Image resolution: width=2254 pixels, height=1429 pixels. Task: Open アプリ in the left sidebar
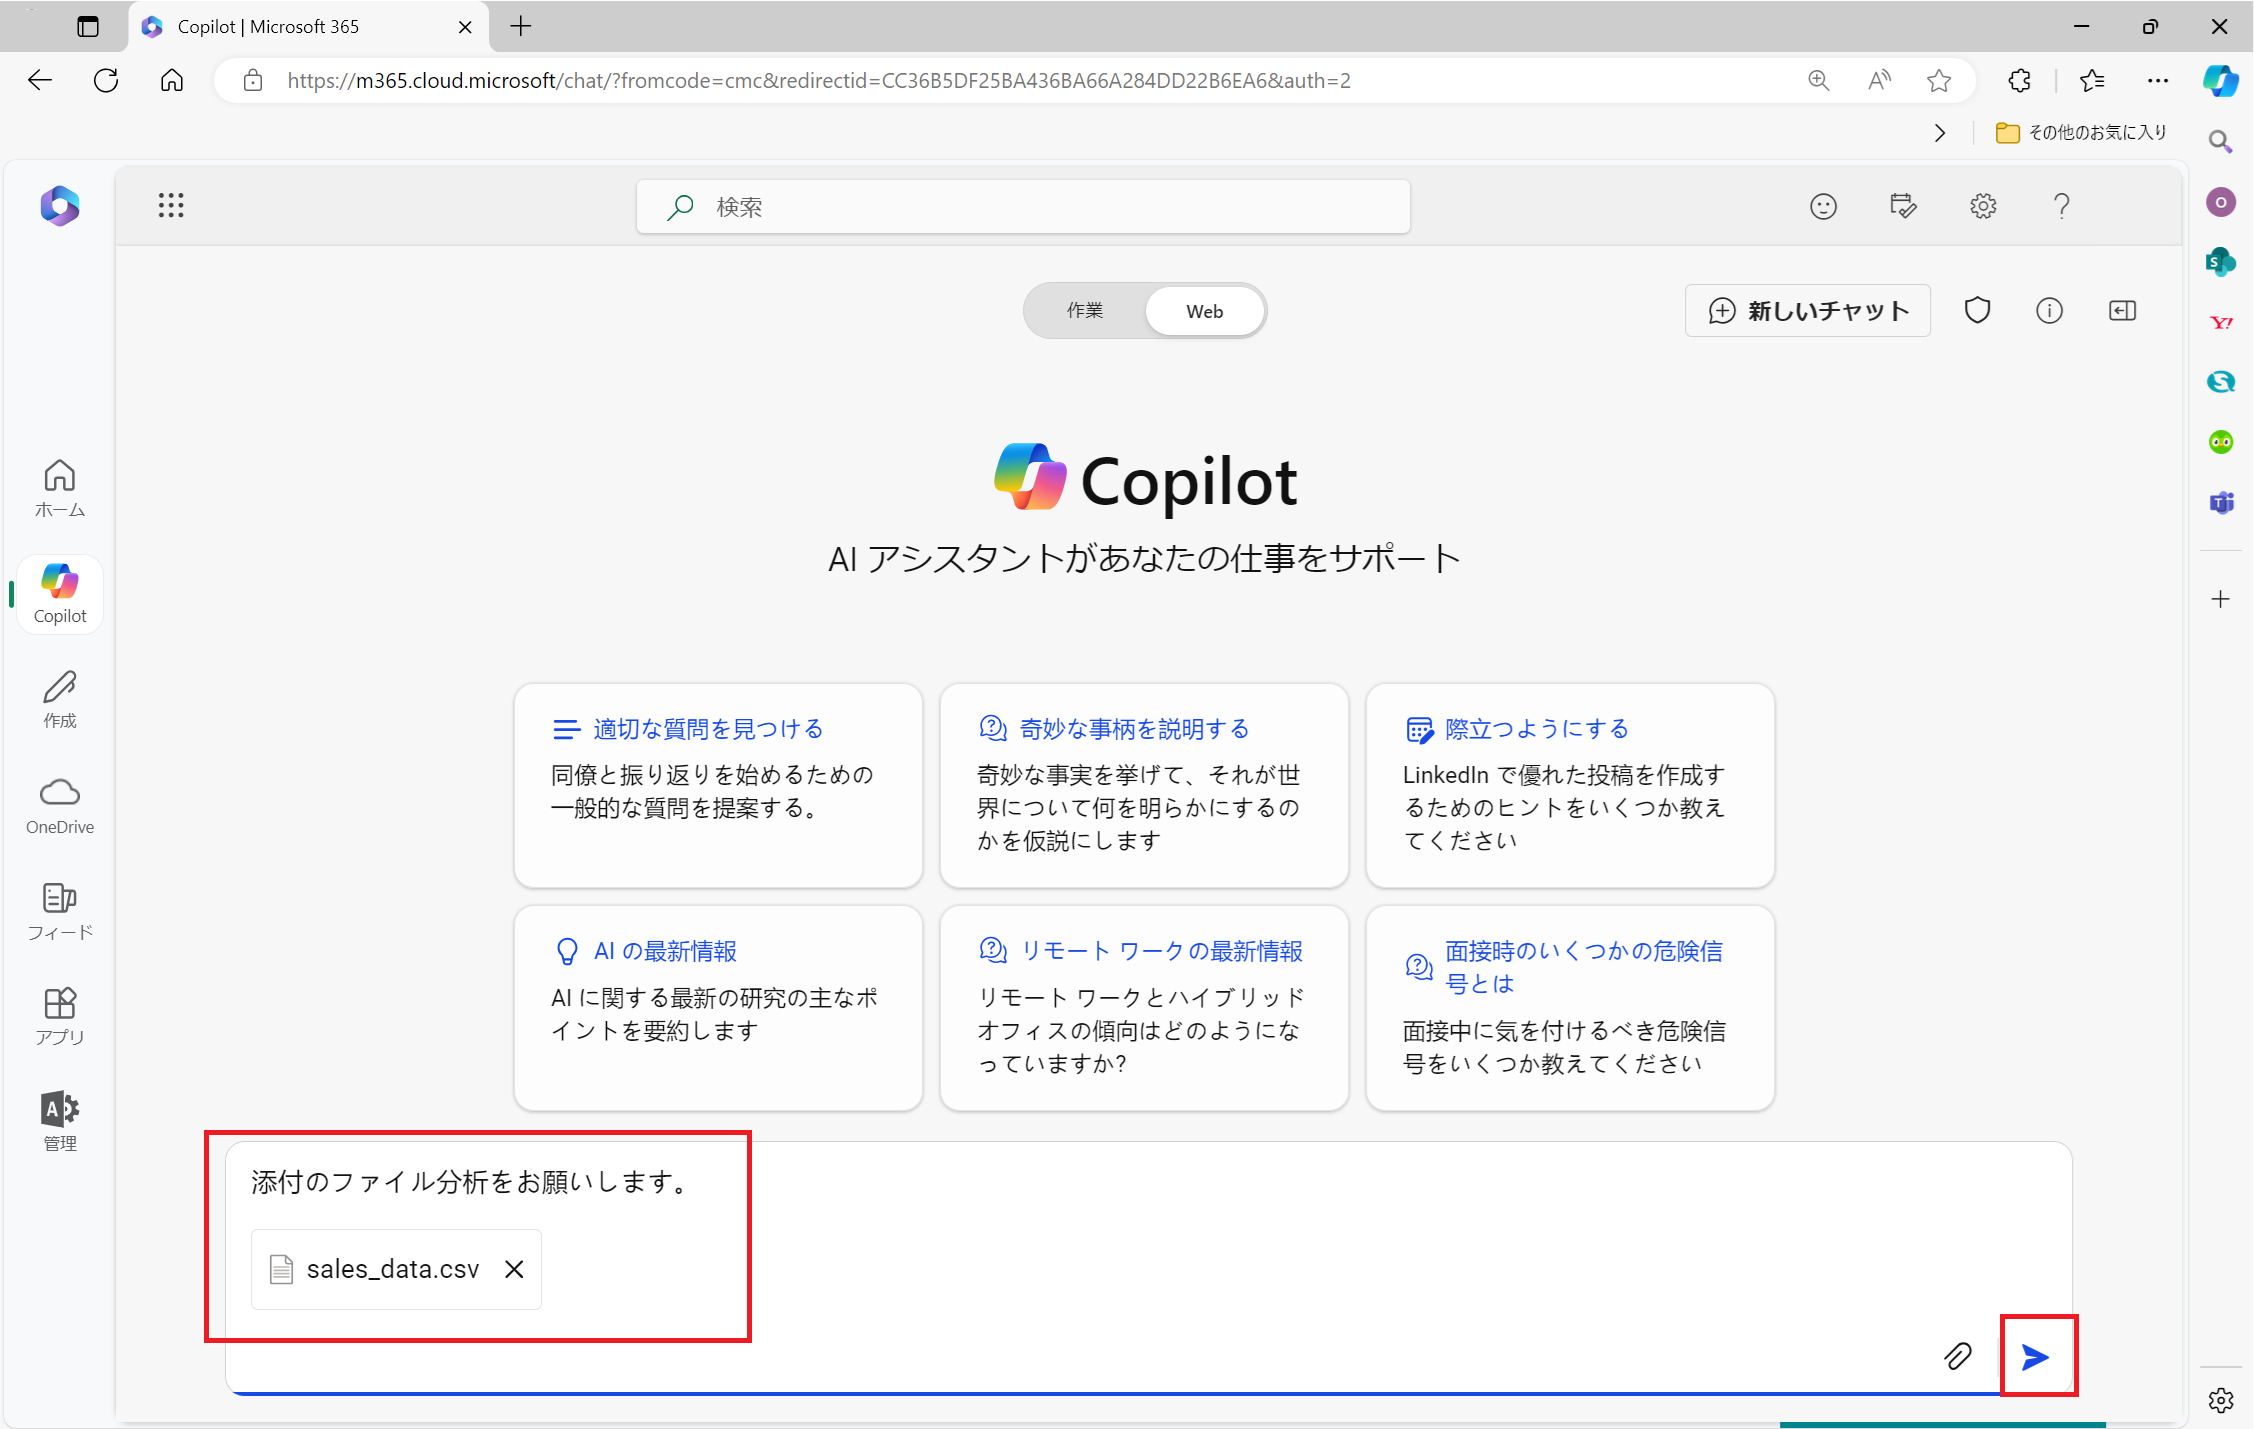60,1016
